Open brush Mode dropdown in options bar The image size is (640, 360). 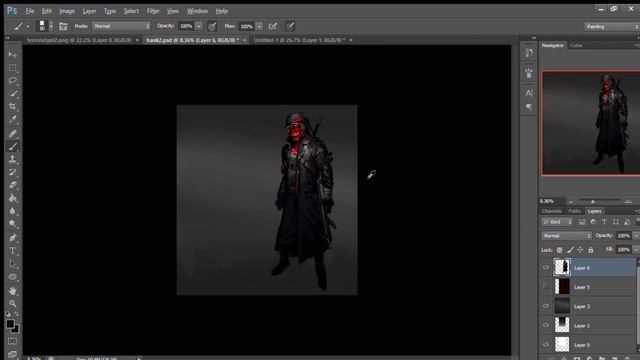pyautogui.click(x=122, y=26)
